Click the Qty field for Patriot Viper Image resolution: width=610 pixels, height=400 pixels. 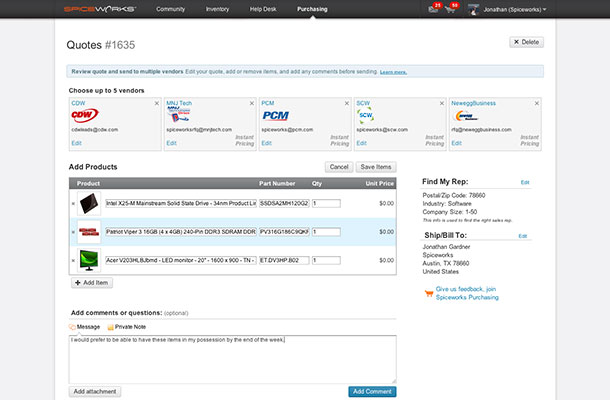pos(326,232)
